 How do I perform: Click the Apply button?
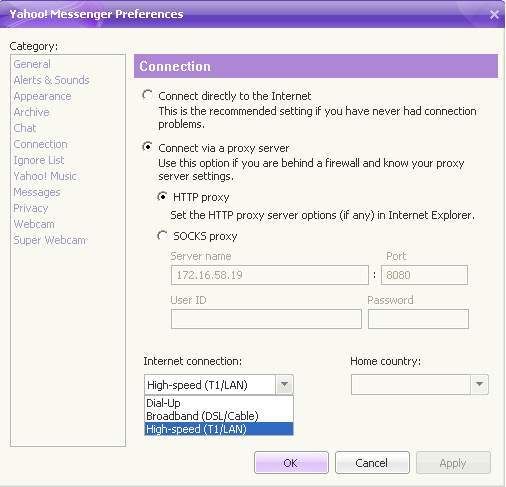pyautogui.click(x=453, y=463)
